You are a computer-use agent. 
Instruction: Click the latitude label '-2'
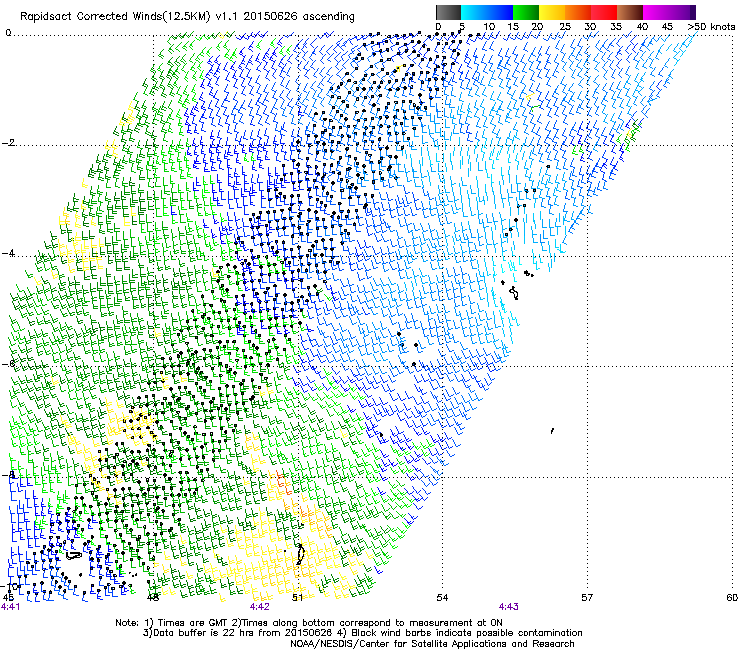tap(8, 143)
